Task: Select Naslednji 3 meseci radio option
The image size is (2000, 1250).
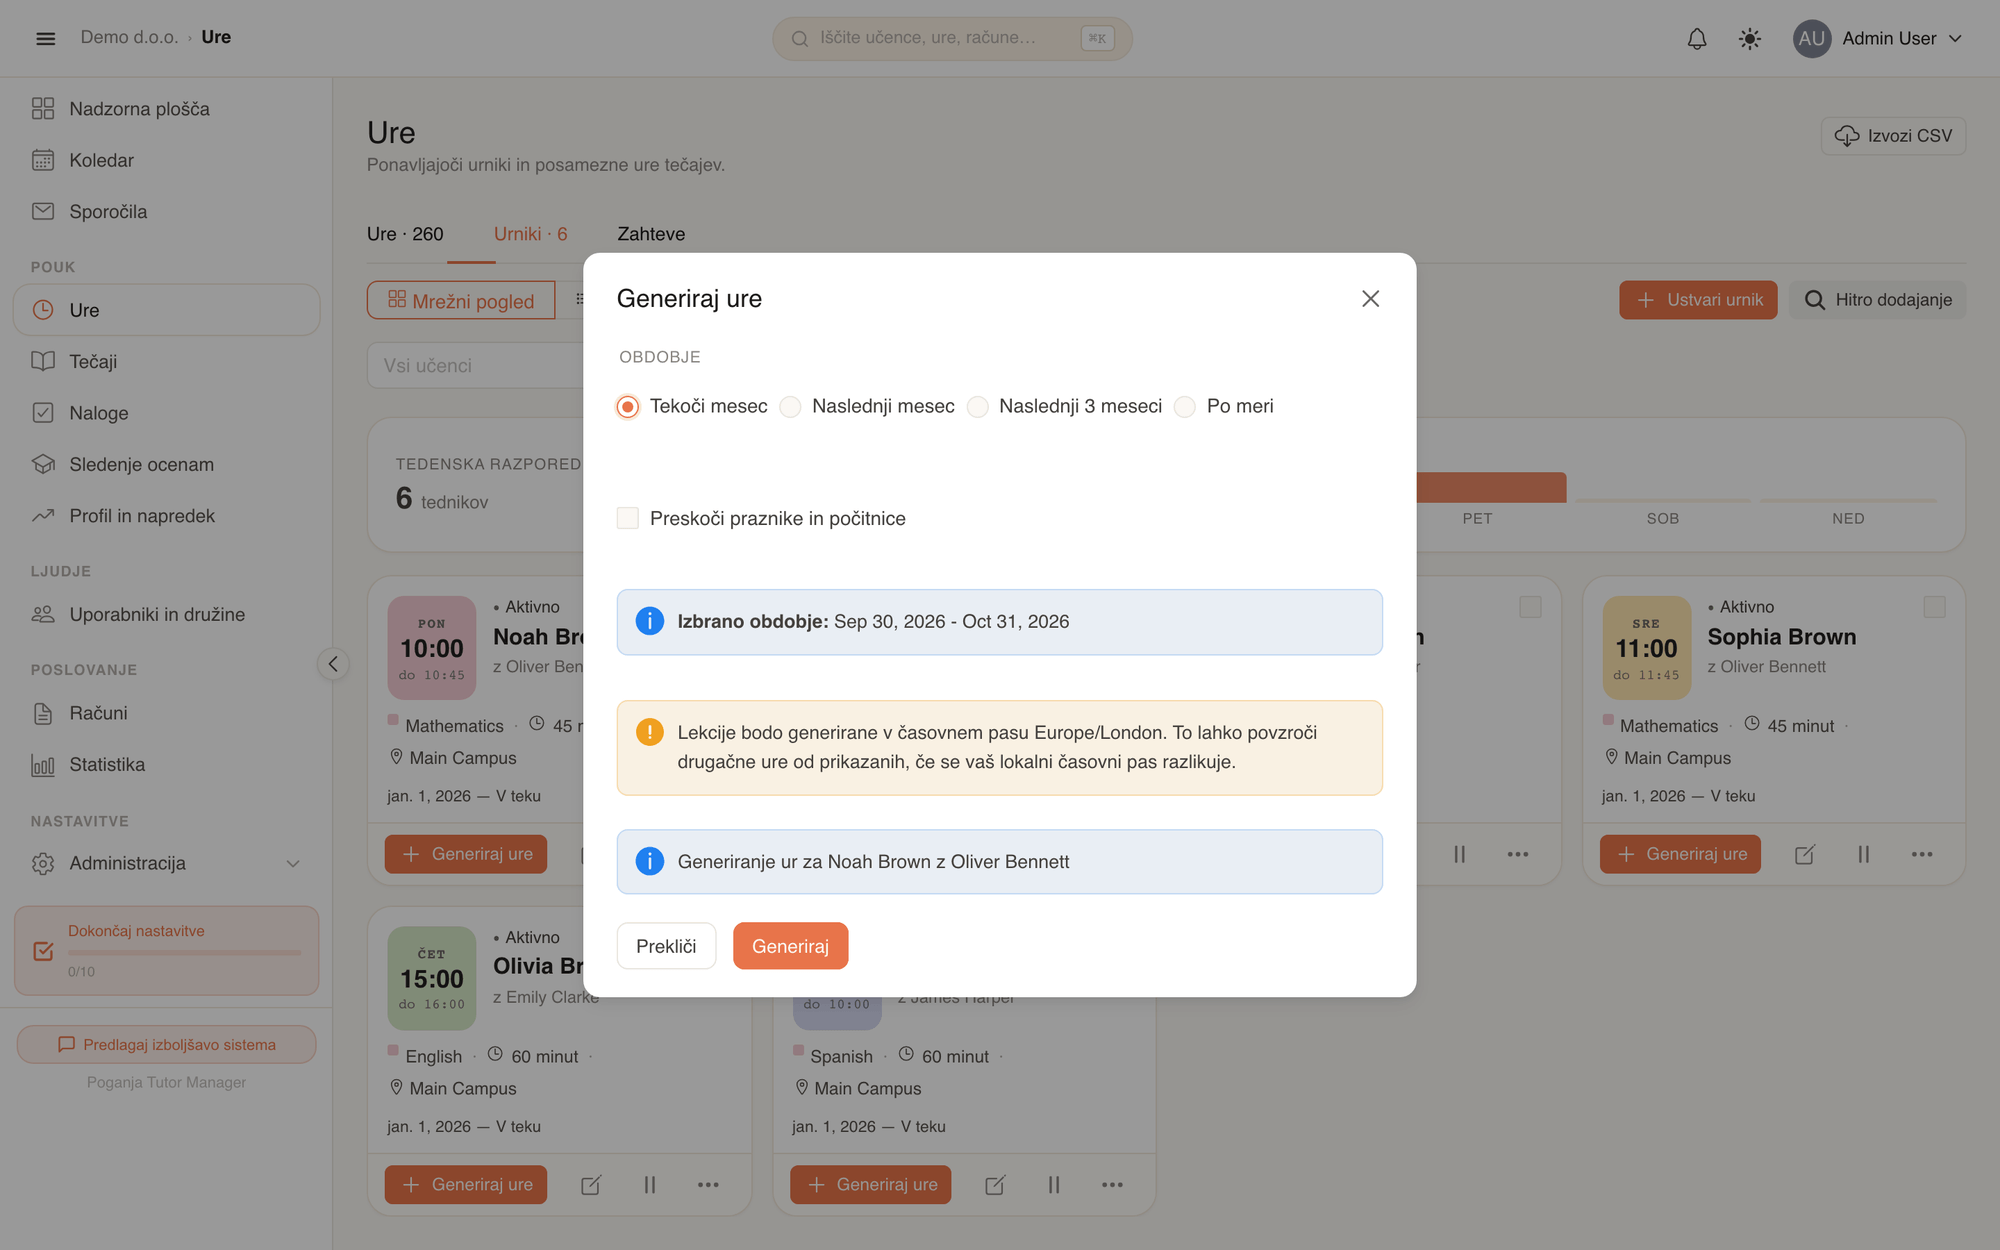Action: click(978, 407)
